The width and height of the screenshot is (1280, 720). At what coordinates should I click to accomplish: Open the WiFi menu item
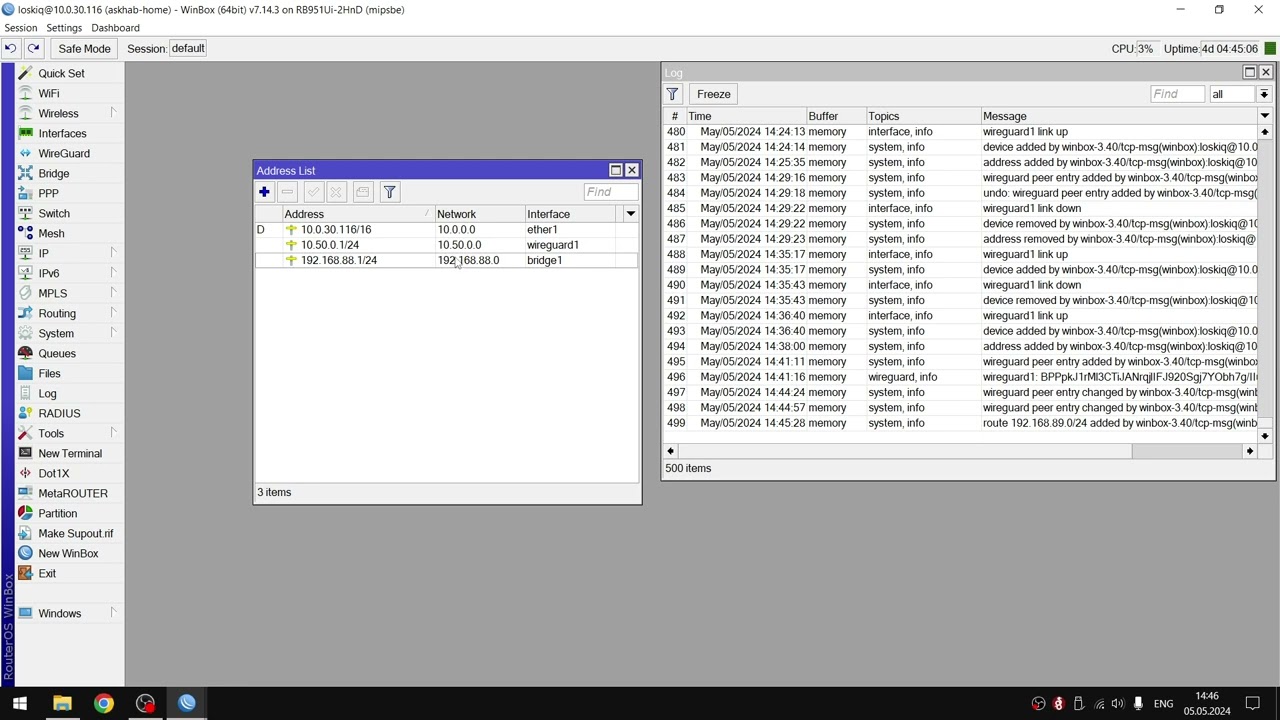point(48,93)
